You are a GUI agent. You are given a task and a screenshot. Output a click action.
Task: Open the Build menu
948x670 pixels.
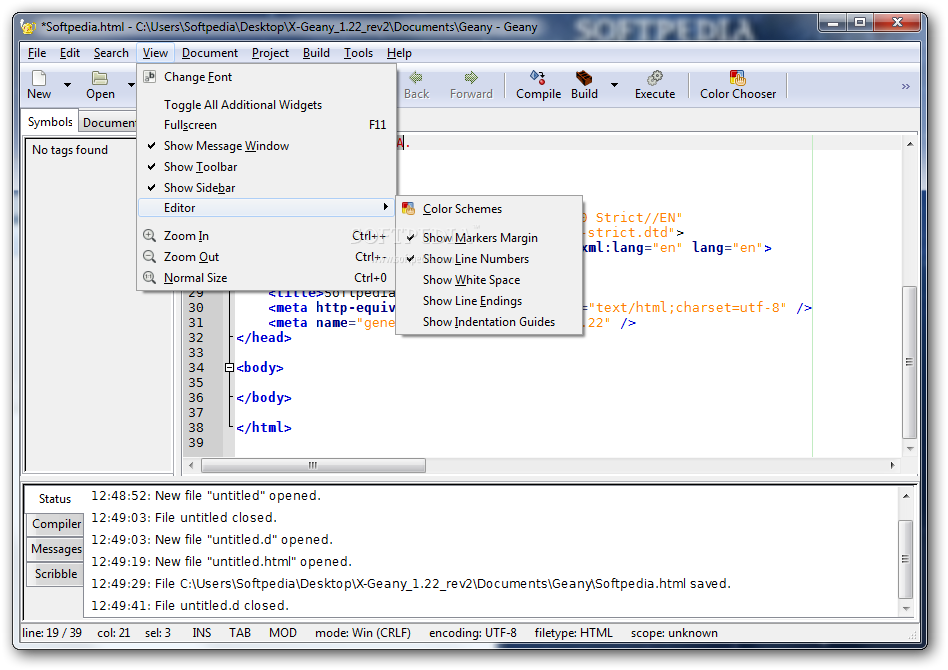click(316, 53)
